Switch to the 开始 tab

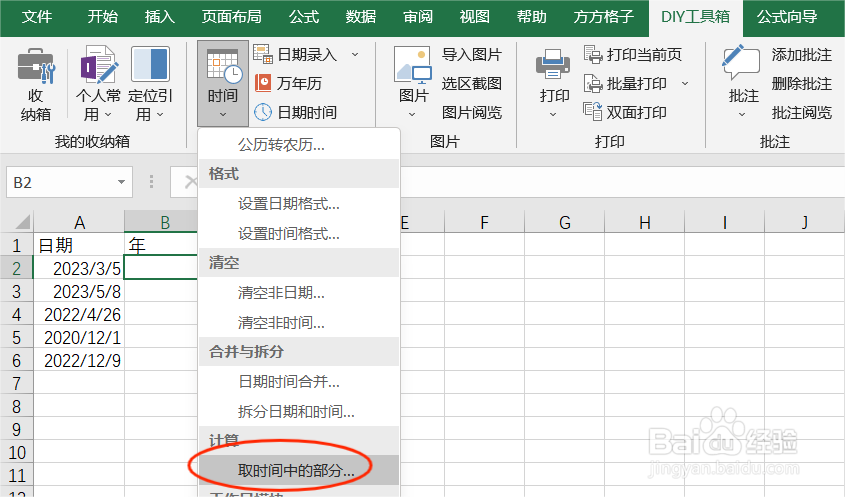point(102,17)
